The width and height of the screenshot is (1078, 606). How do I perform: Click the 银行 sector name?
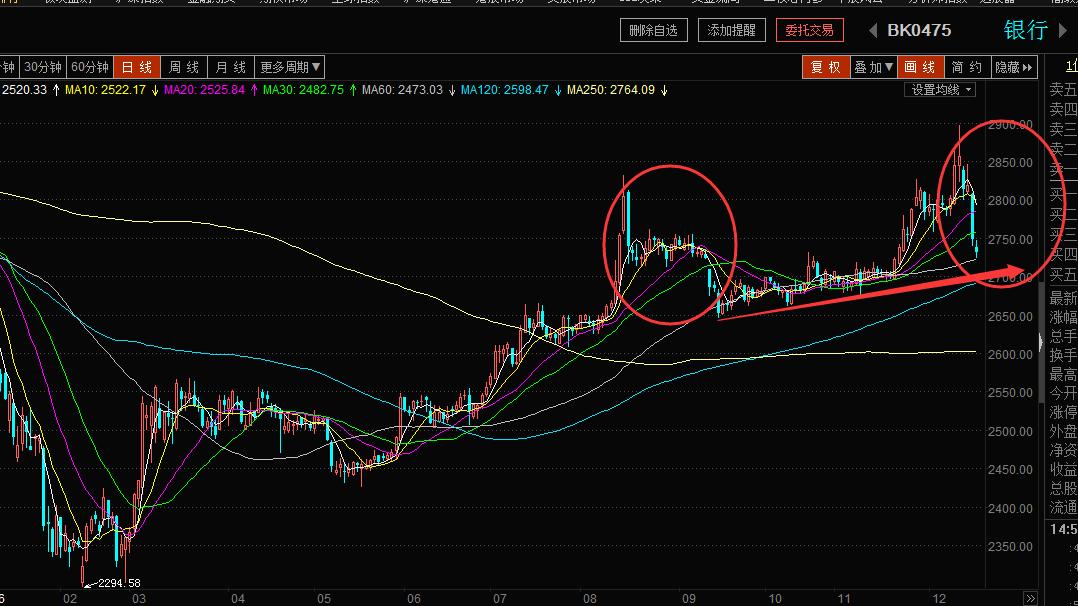pyautogui.click(x=1026, y=30)
